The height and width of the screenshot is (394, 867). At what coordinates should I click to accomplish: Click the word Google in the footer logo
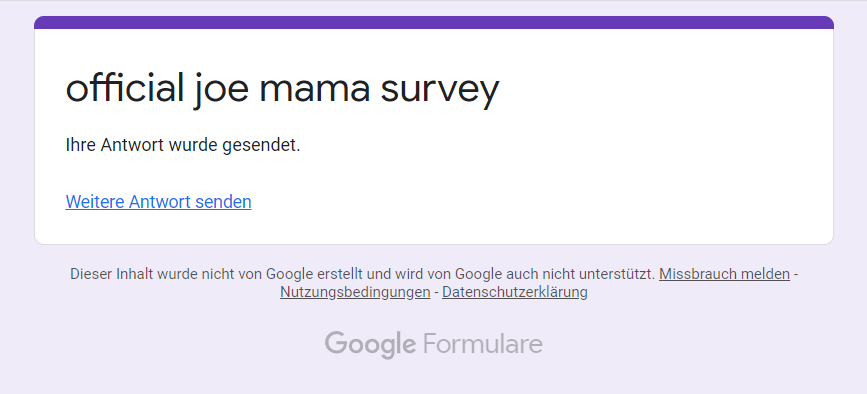[x=370, y=344]
